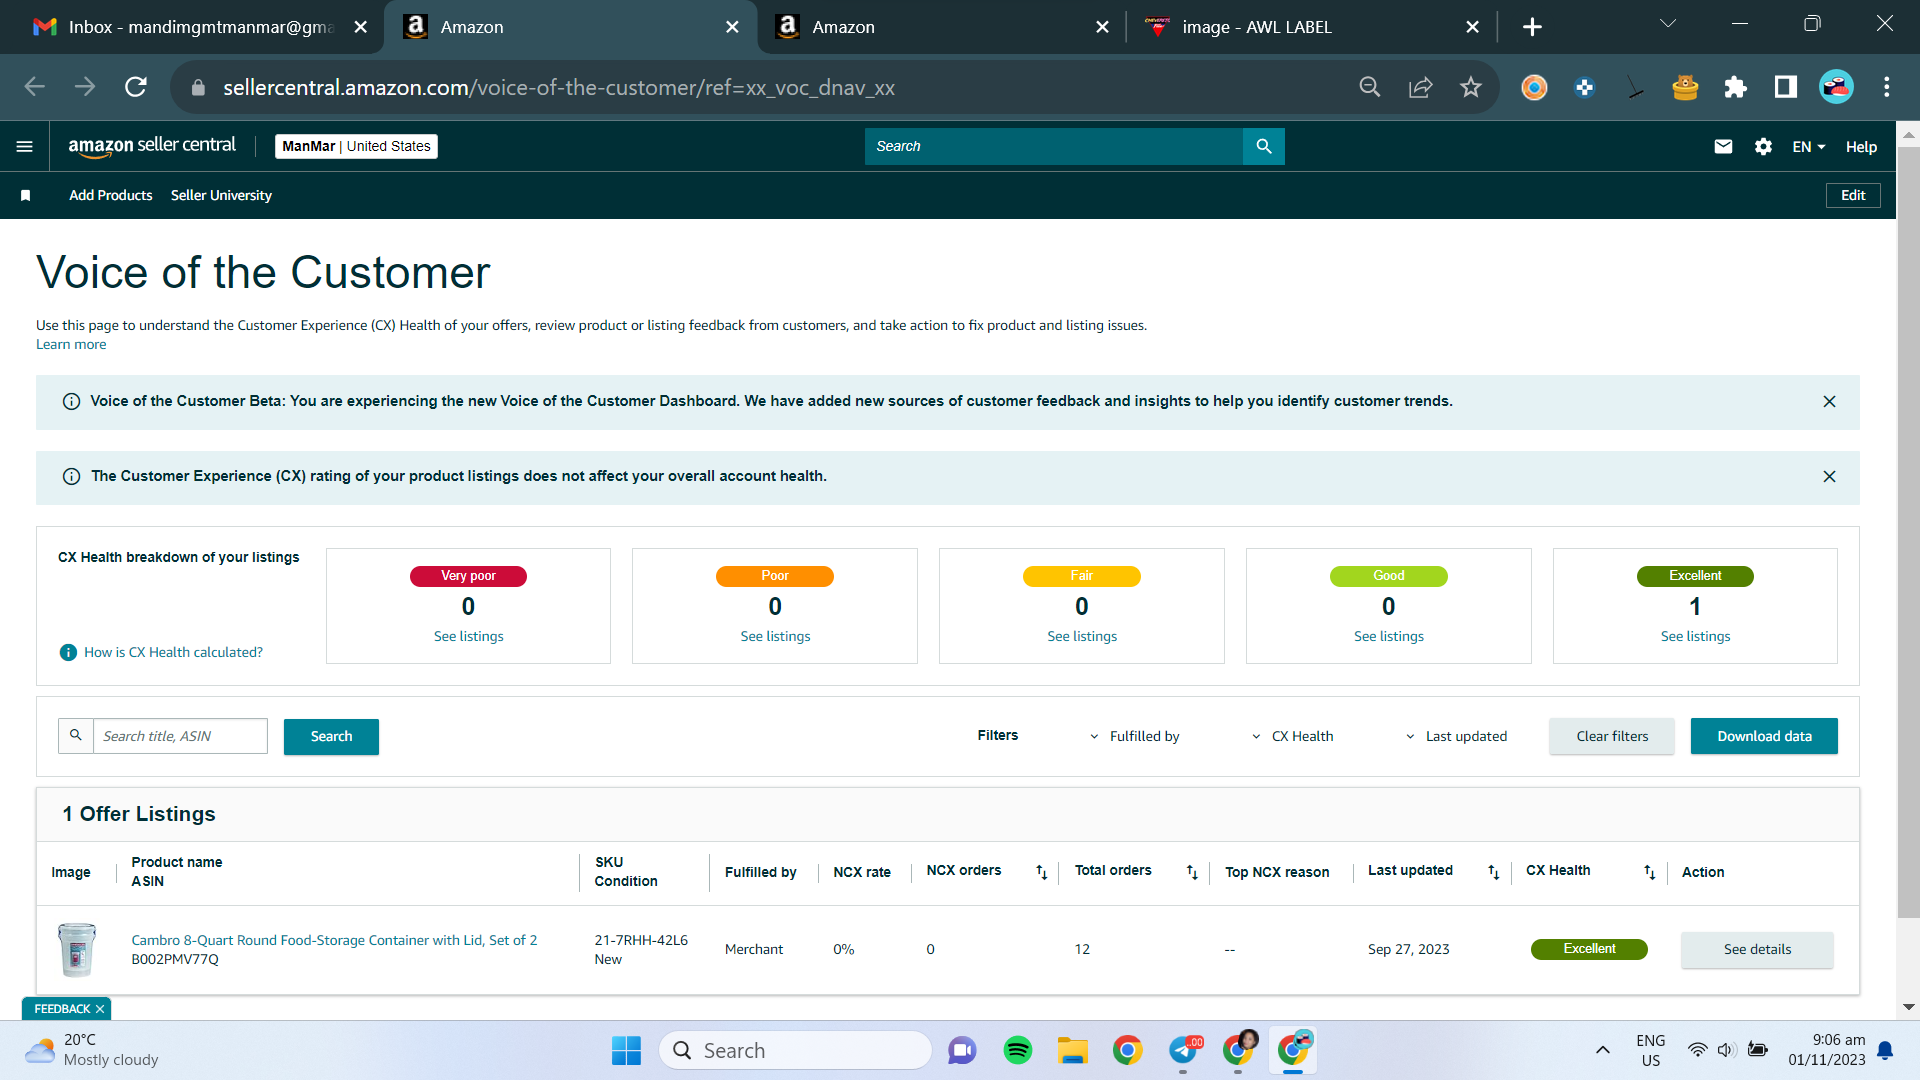Screen dimensions: 1920x1080
Task: Click the Chrome address bar URL
Action: [x=558, y=88]
